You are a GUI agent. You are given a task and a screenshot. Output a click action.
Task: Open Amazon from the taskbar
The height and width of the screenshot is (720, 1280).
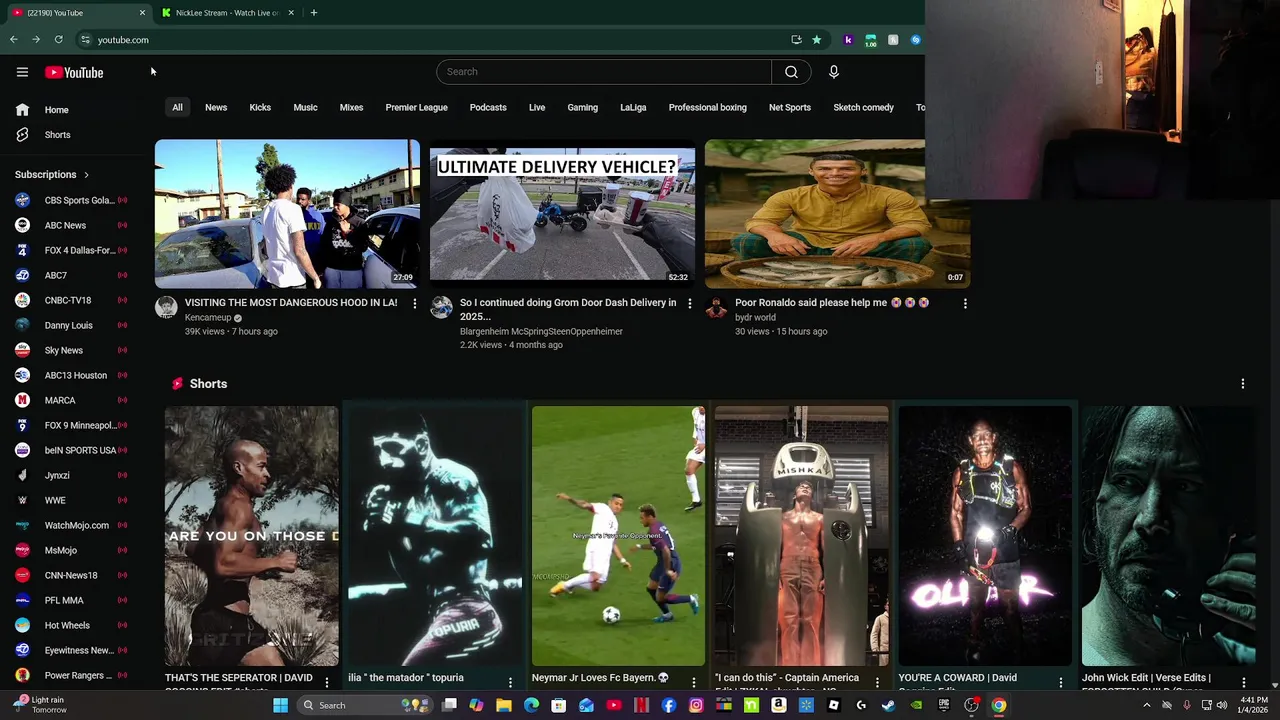[x=779, y=705]
